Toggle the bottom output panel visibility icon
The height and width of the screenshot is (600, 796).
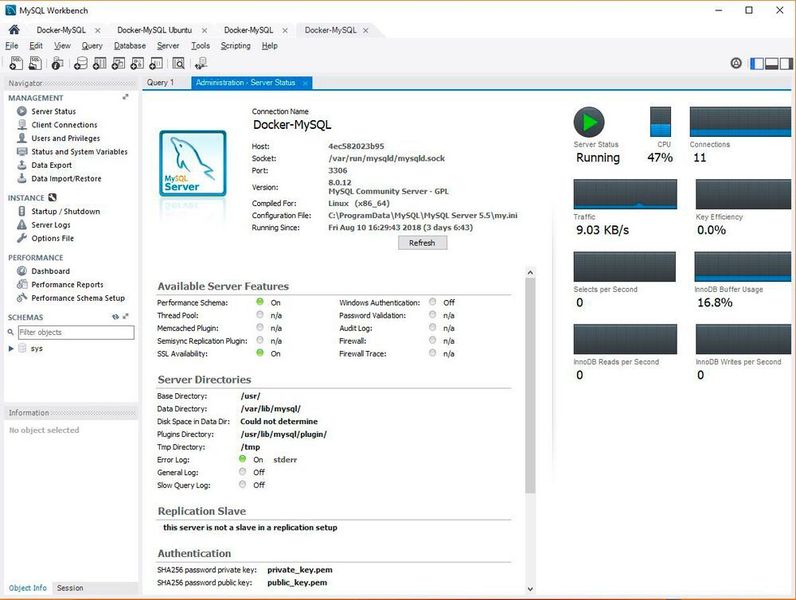772,63
